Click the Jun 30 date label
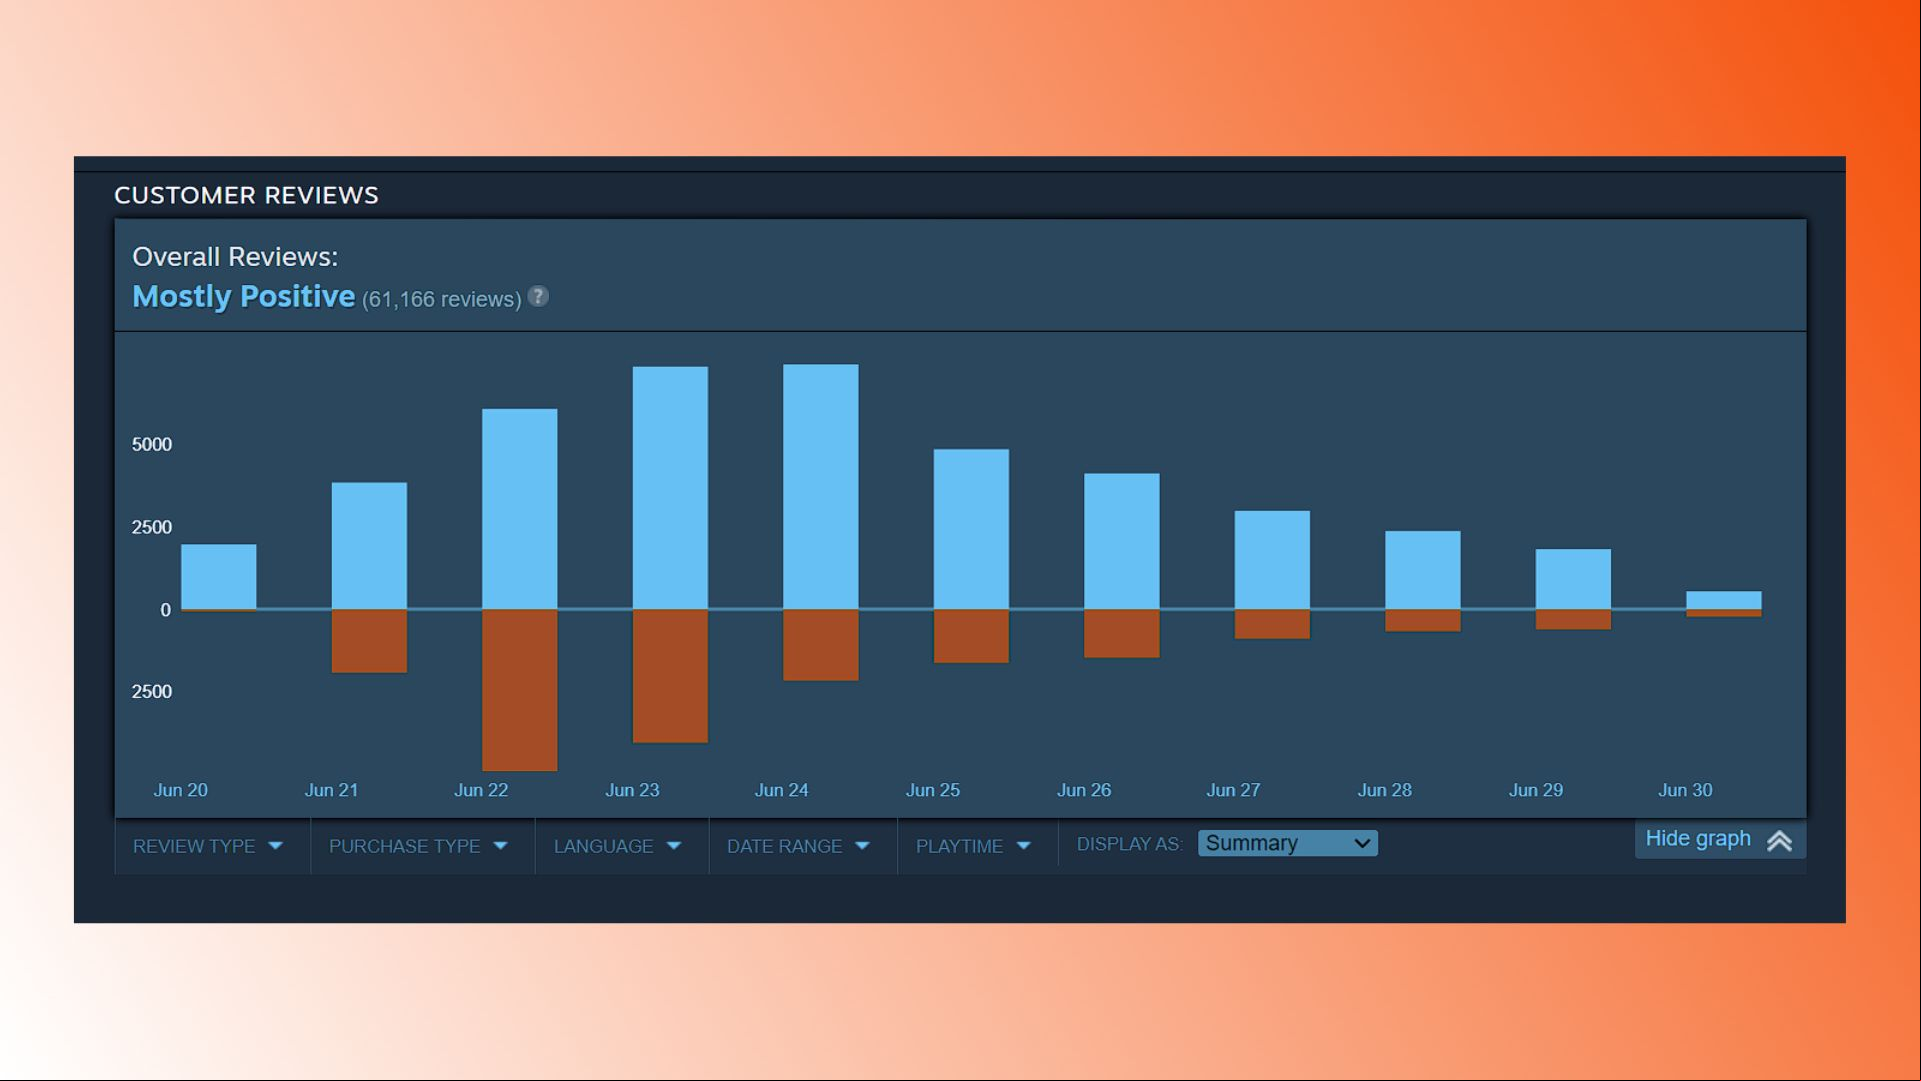 coord(1686,790)
